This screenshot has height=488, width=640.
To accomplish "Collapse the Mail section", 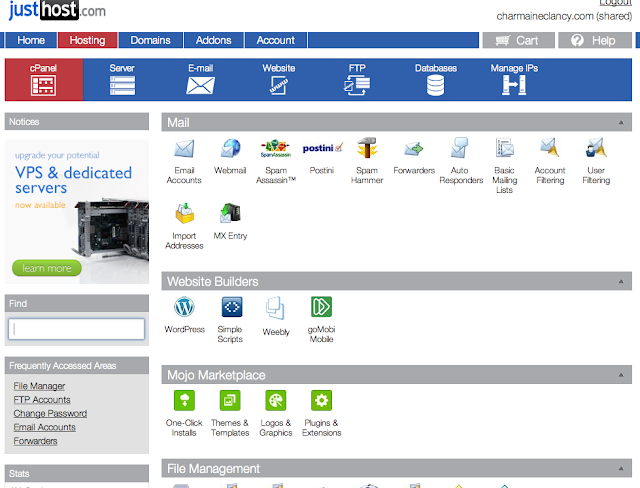I will (621, 122).
